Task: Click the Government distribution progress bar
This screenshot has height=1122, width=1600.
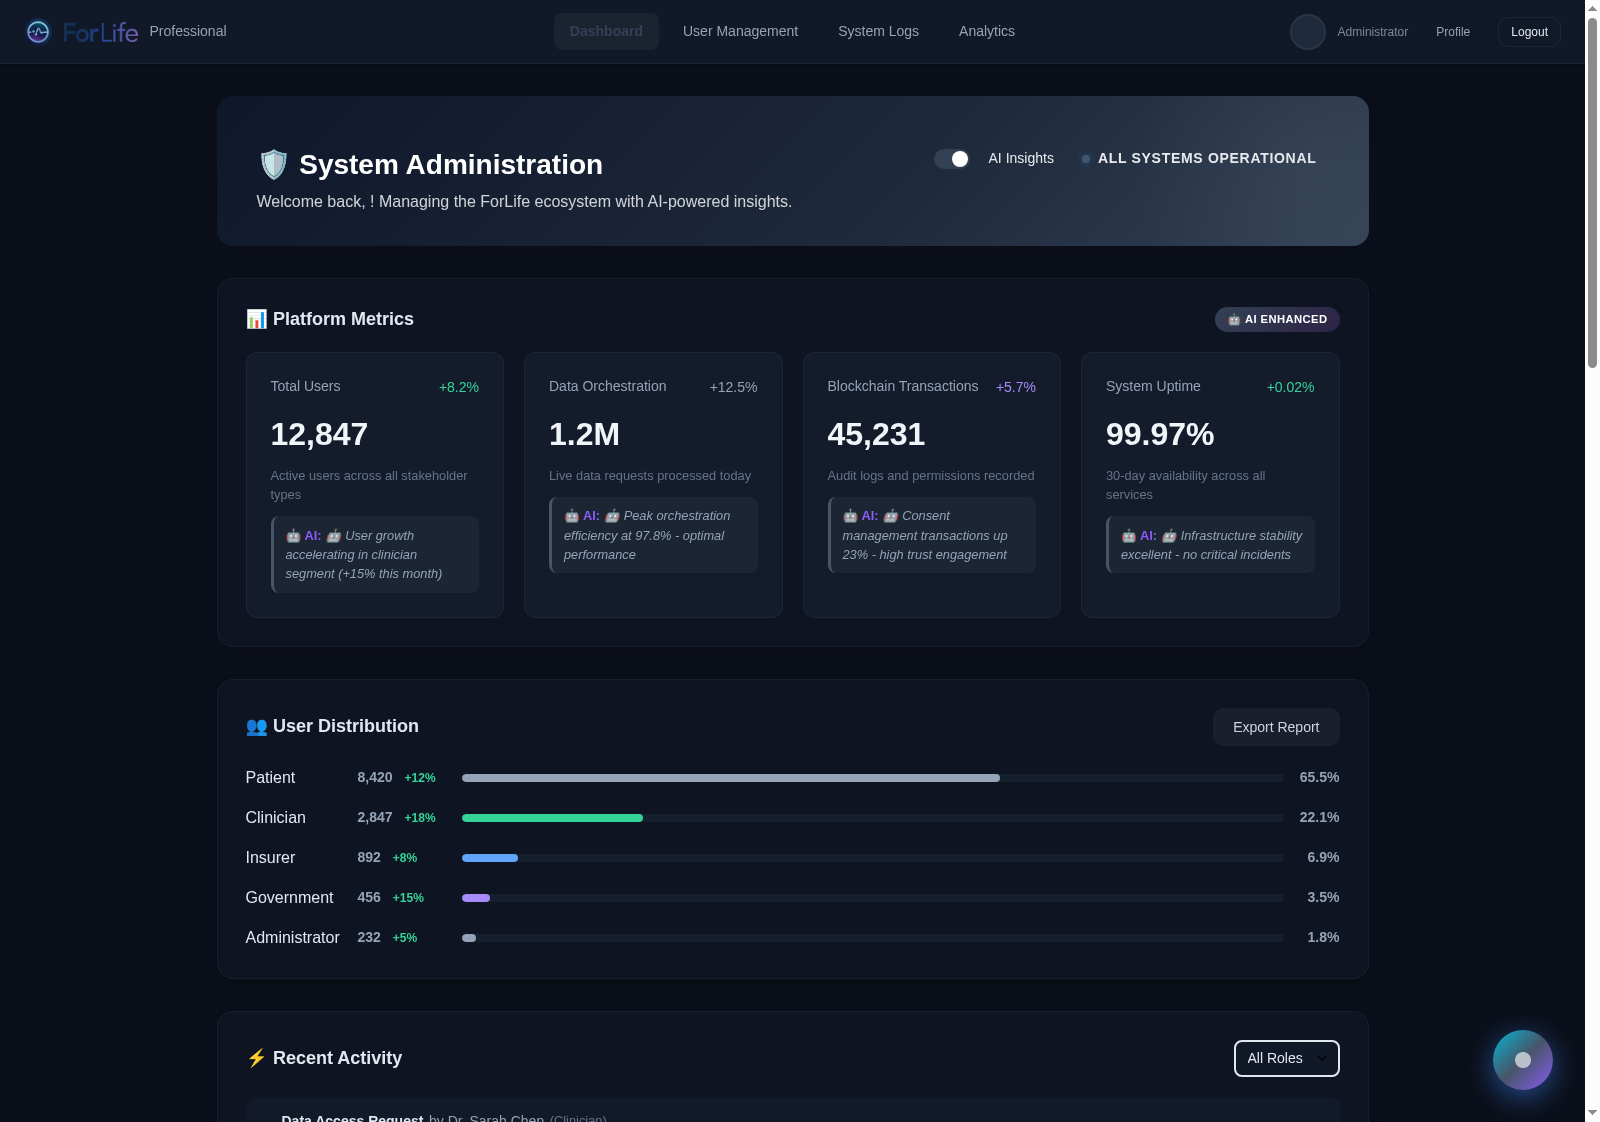Action: click(x=872, y=898)
